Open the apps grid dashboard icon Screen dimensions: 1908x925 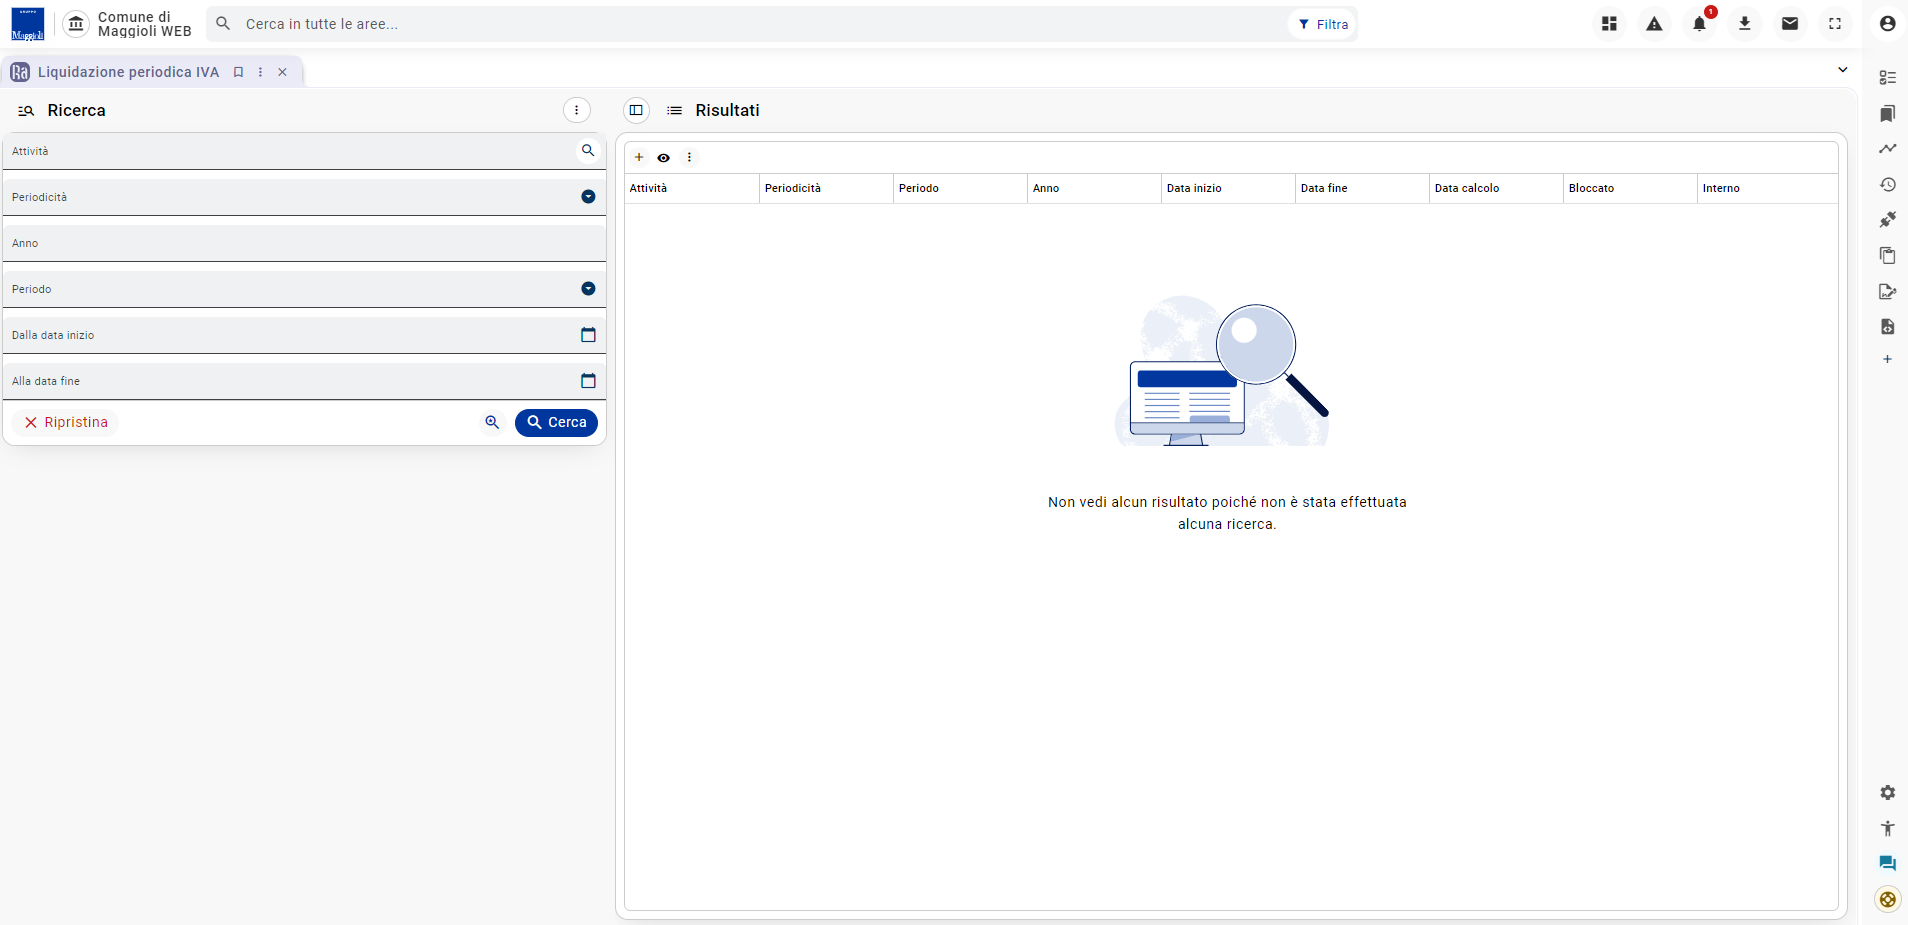click(x=1609, y=24)
